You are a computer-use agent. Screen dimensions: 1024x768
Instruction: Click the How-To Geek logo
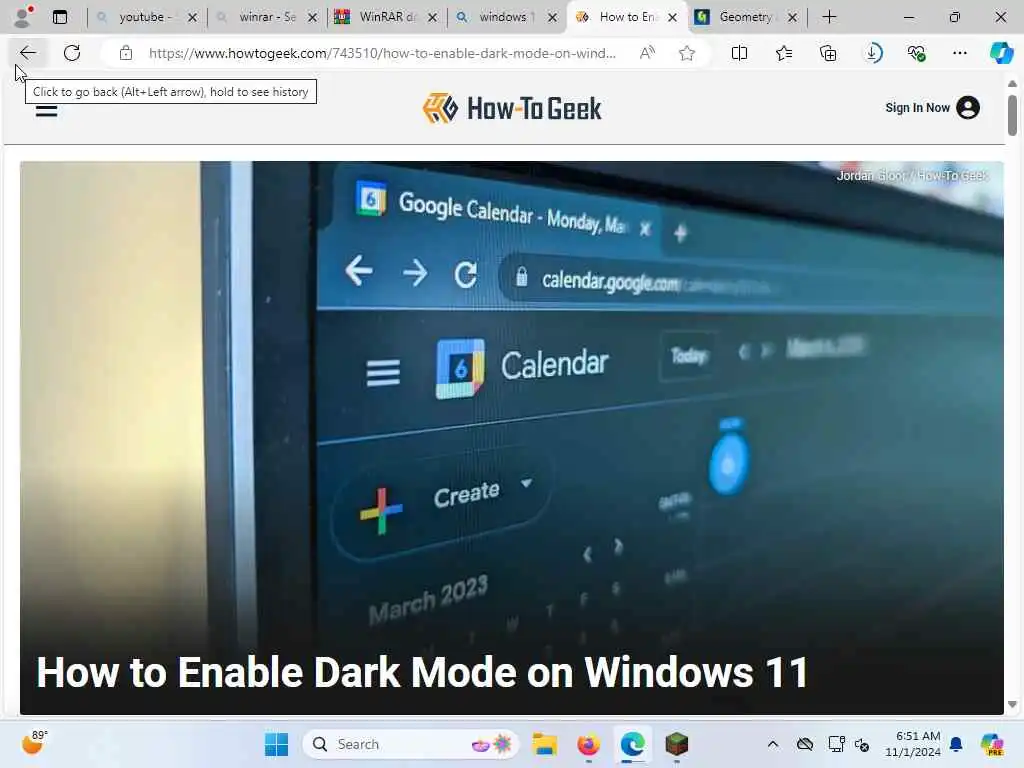512,108
